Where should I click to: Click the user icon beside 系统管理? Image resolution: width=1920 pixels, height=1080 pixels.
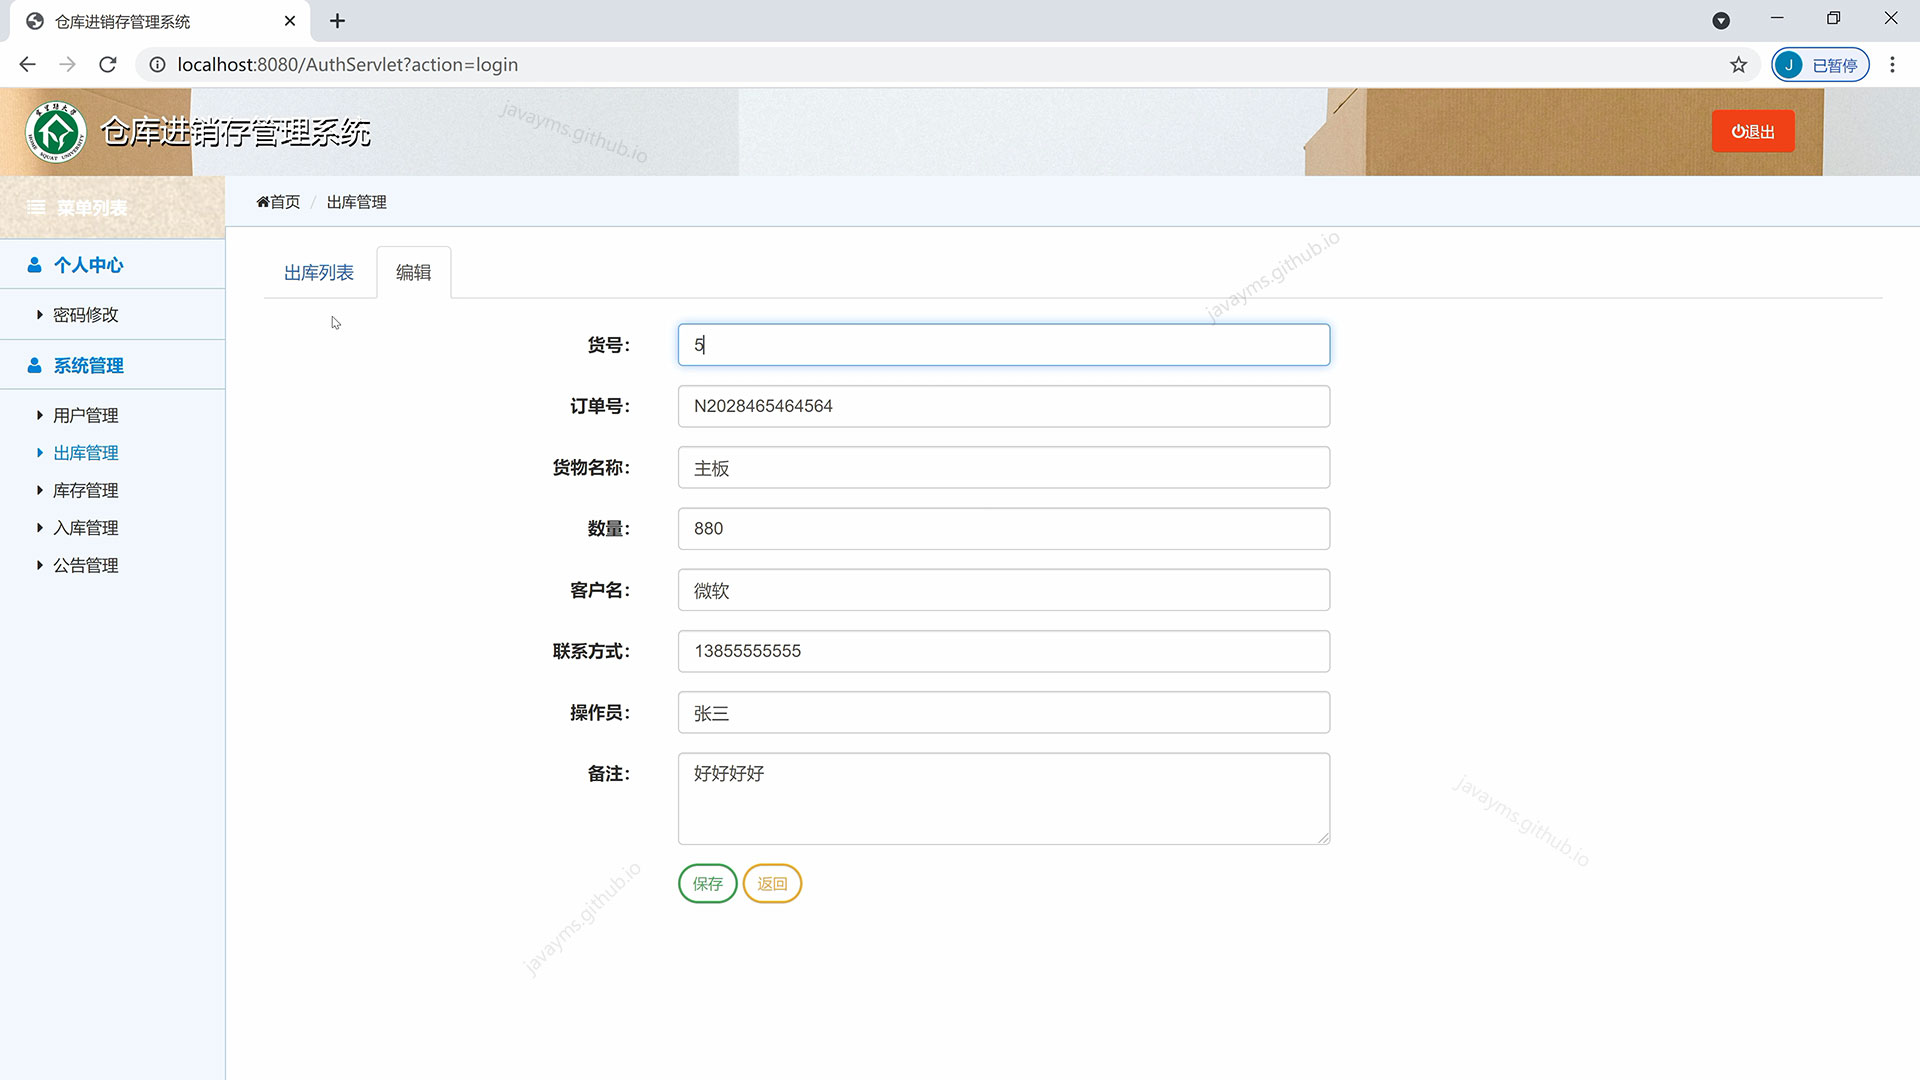click(x=34, y=366)
